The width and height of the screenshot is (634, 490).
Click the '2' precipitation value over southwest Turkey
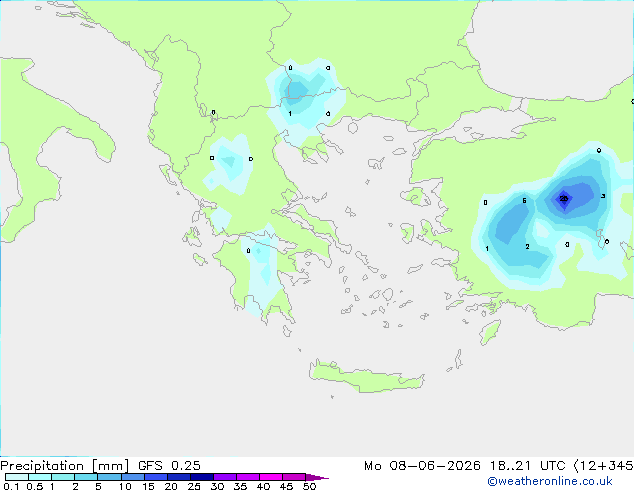pos(527,246)
